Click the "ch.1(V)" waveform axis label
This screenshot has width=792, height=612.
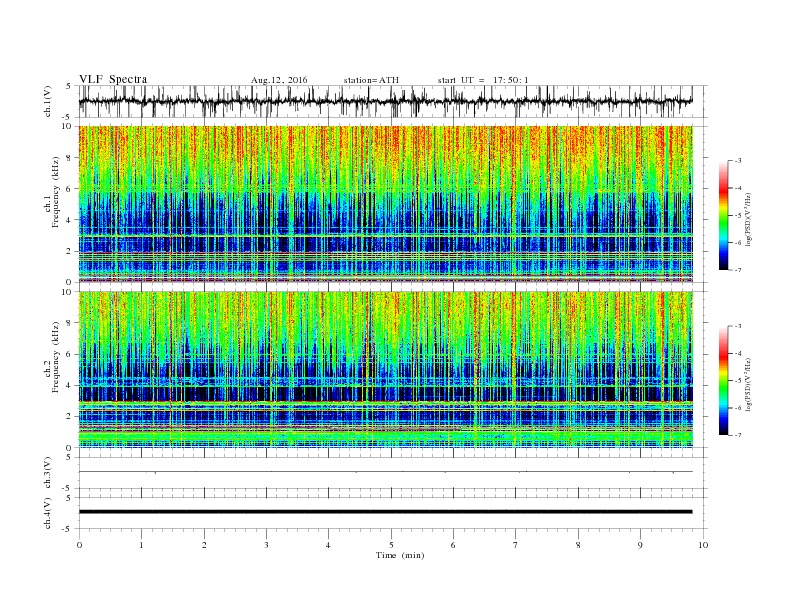(48, 101)
